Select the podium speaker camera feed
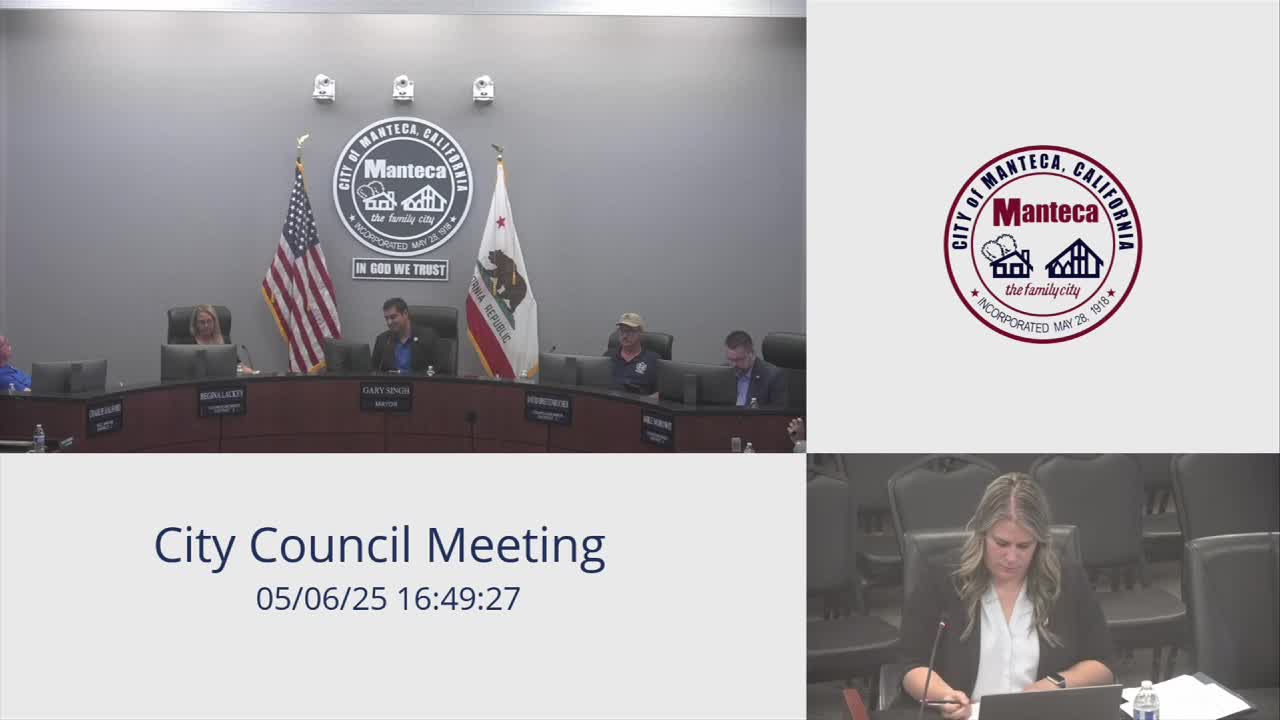The image size is (1280, 720). (x=1043, y=587)
